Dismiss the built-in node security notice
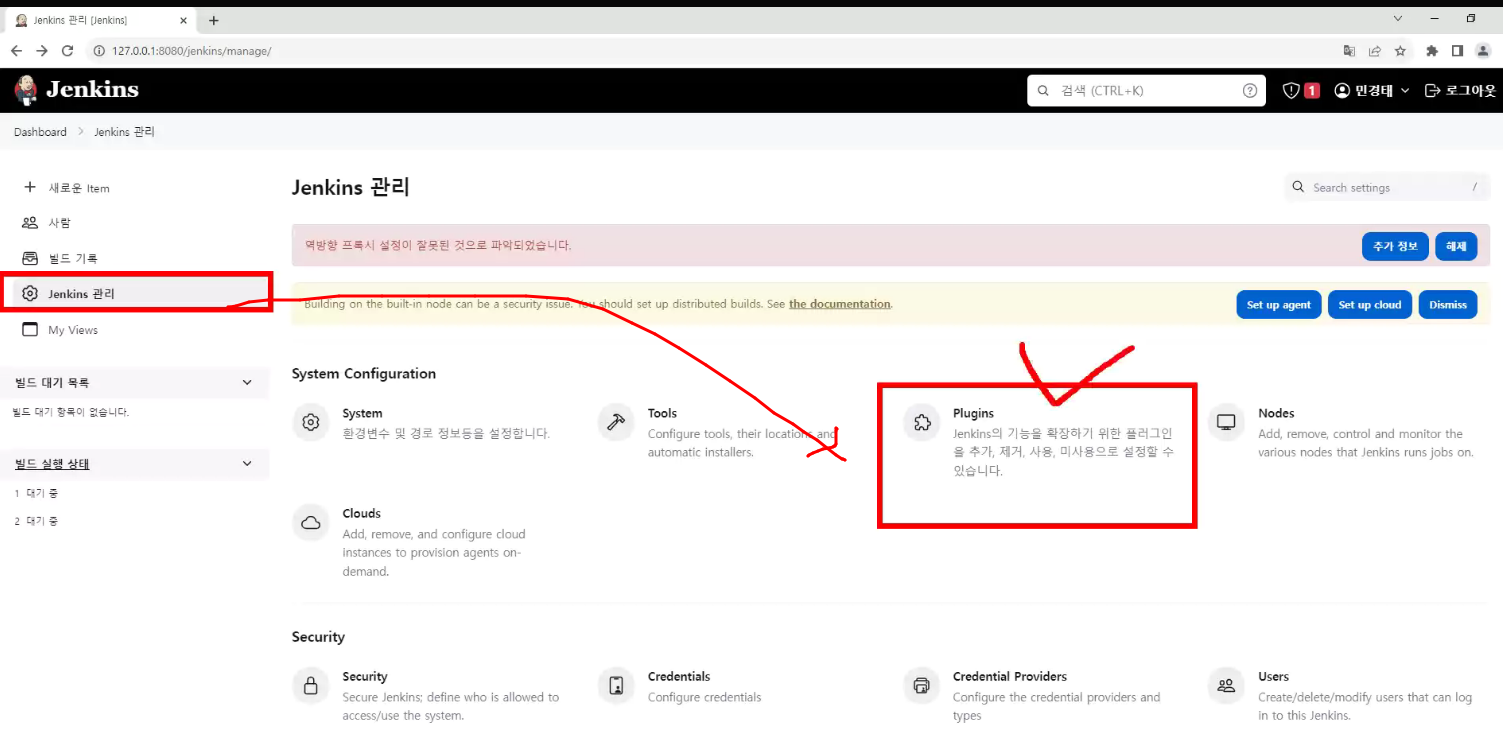The width and height of the screenshot is (1503, 742). [1448, 305]
